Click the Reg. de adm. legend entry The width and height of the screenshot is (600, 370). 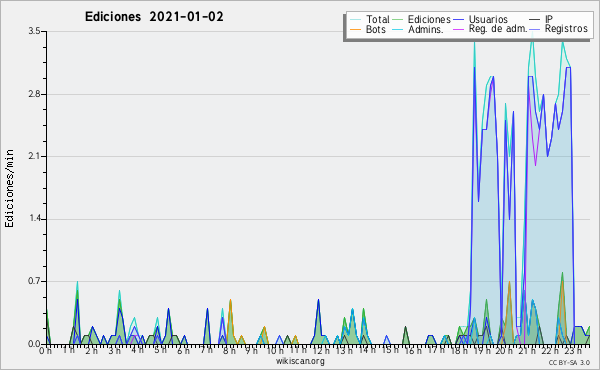pos(491,29)
